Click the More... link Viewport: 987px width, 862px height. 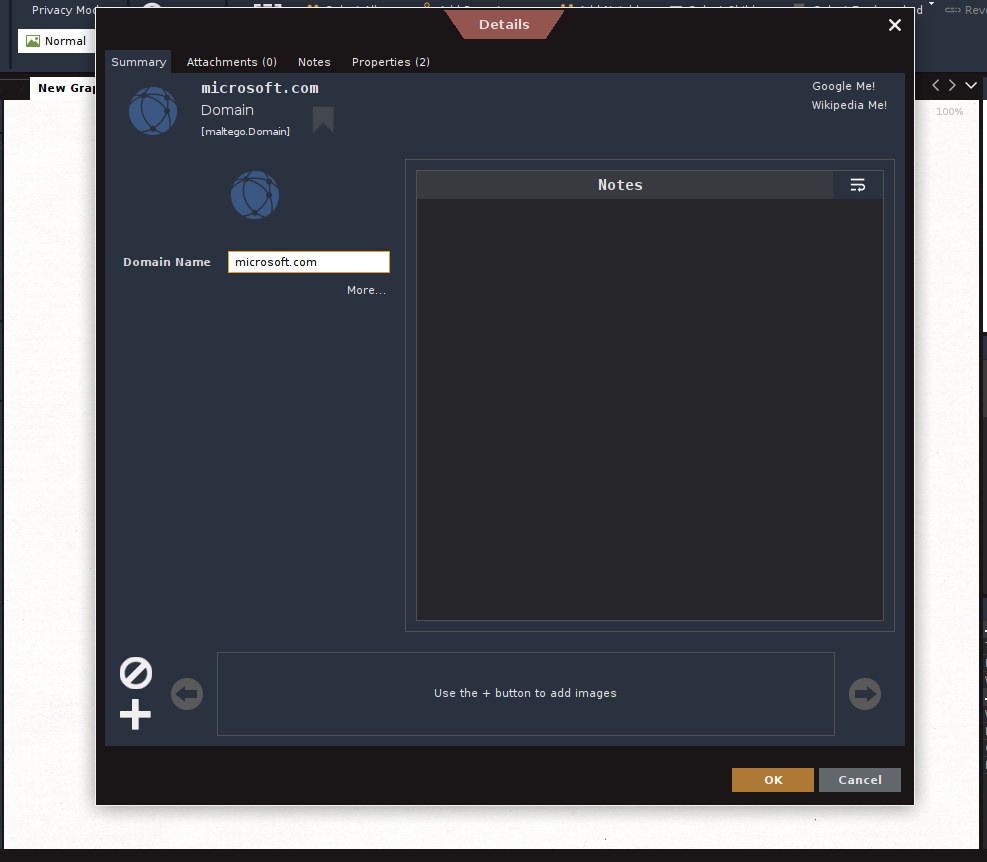366,290
